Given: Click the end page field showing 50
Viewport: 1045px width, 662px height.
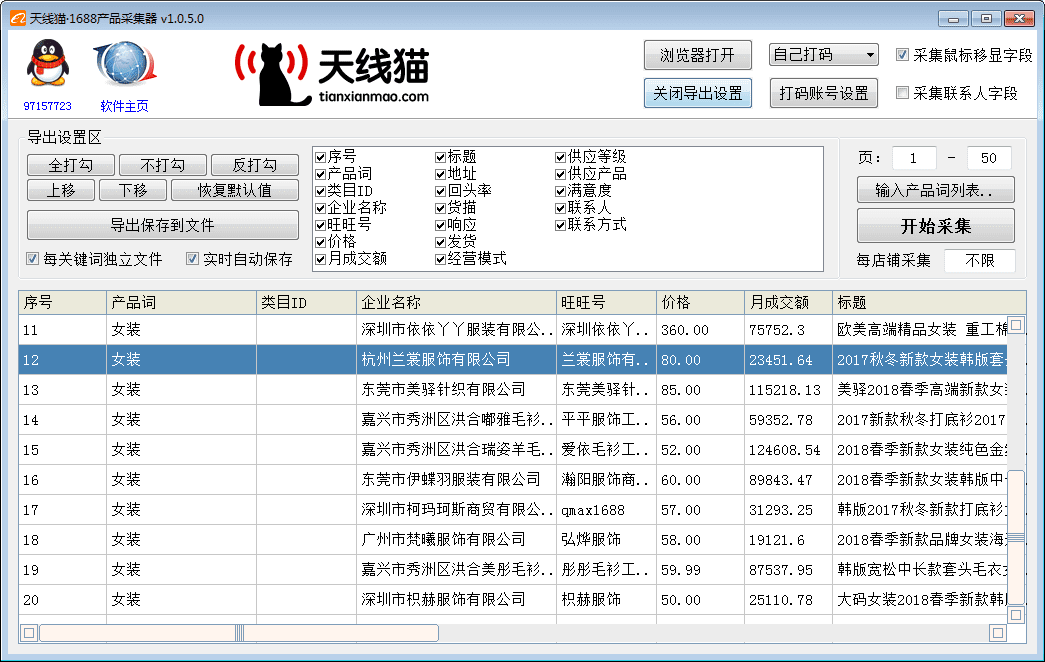Looking at the screenshot, I should [988, 158].
